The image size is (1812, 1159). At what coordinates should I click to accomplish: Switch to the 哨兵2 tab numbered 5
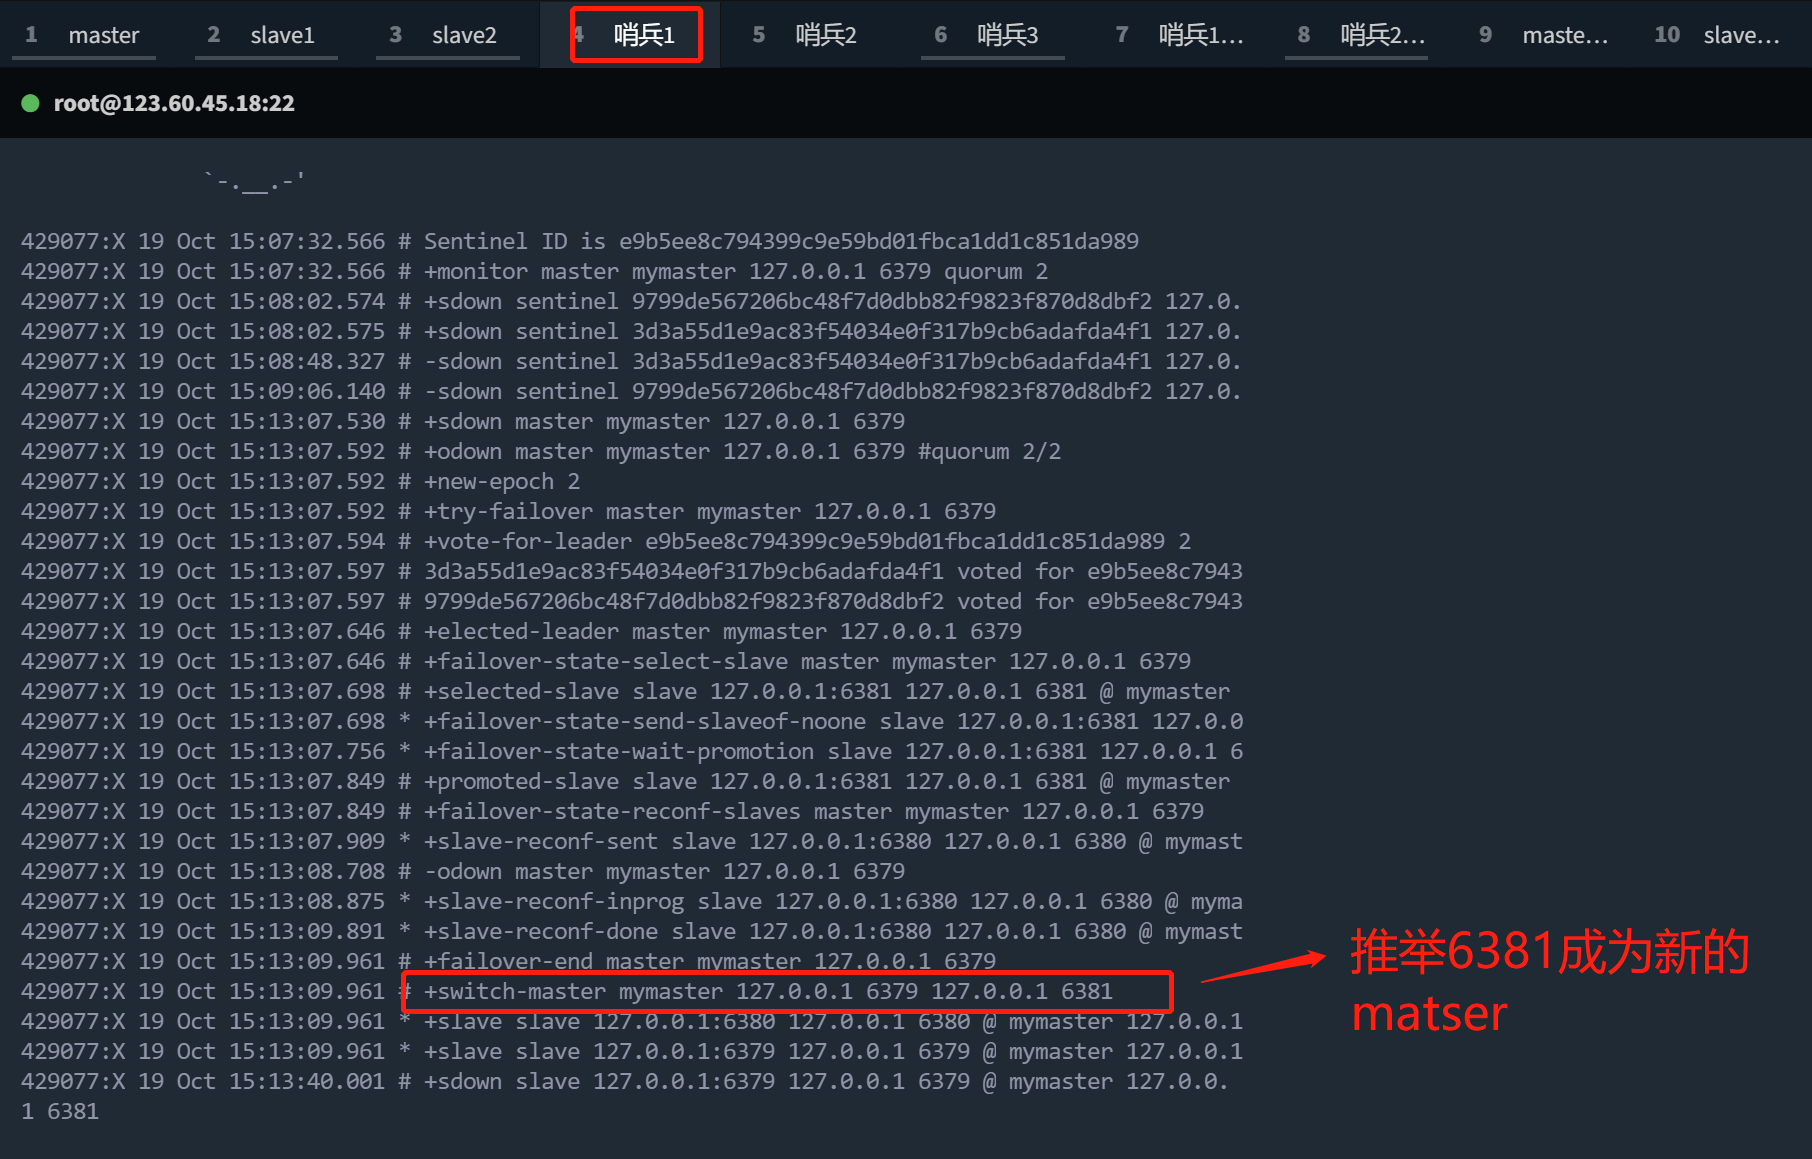[810, 35]
